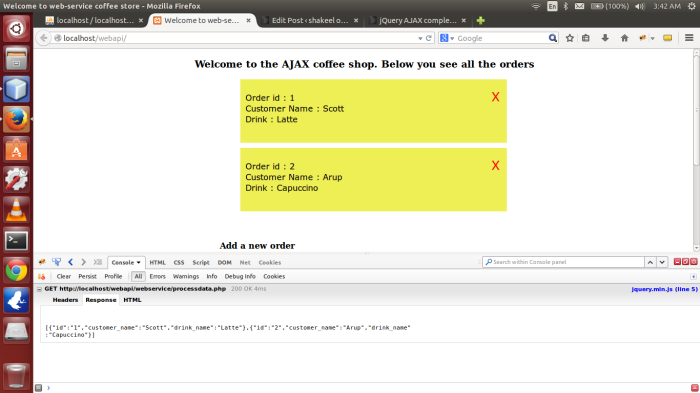Screen dimensions: 700x393
Task: Bookmark this page with star icon
Action: click(x=570, y=38)
